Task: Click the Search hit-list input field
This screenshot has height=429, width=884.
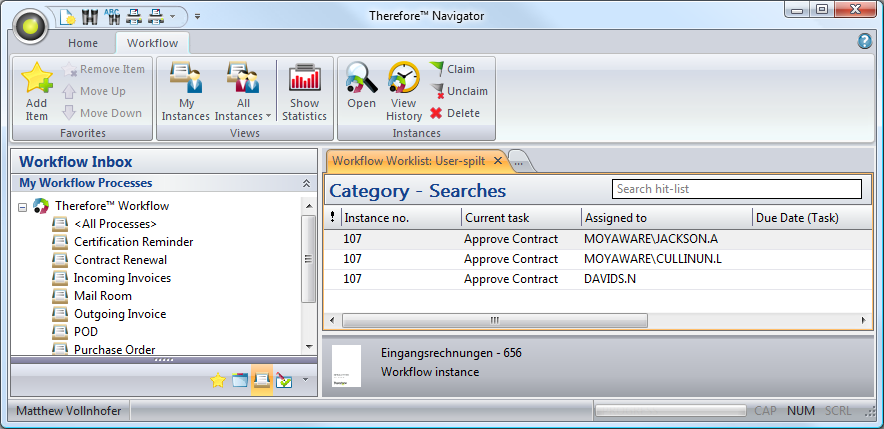Action: pos(737,189)
